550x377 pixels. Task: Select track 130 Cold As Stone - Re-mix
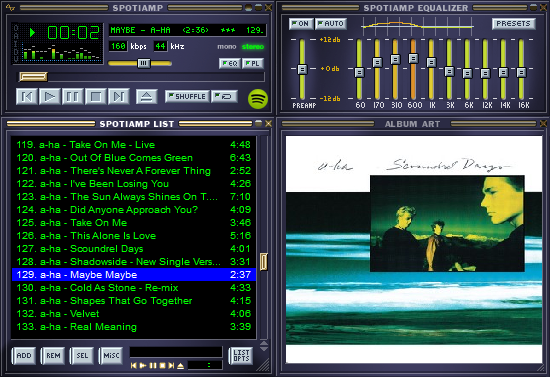134,288
